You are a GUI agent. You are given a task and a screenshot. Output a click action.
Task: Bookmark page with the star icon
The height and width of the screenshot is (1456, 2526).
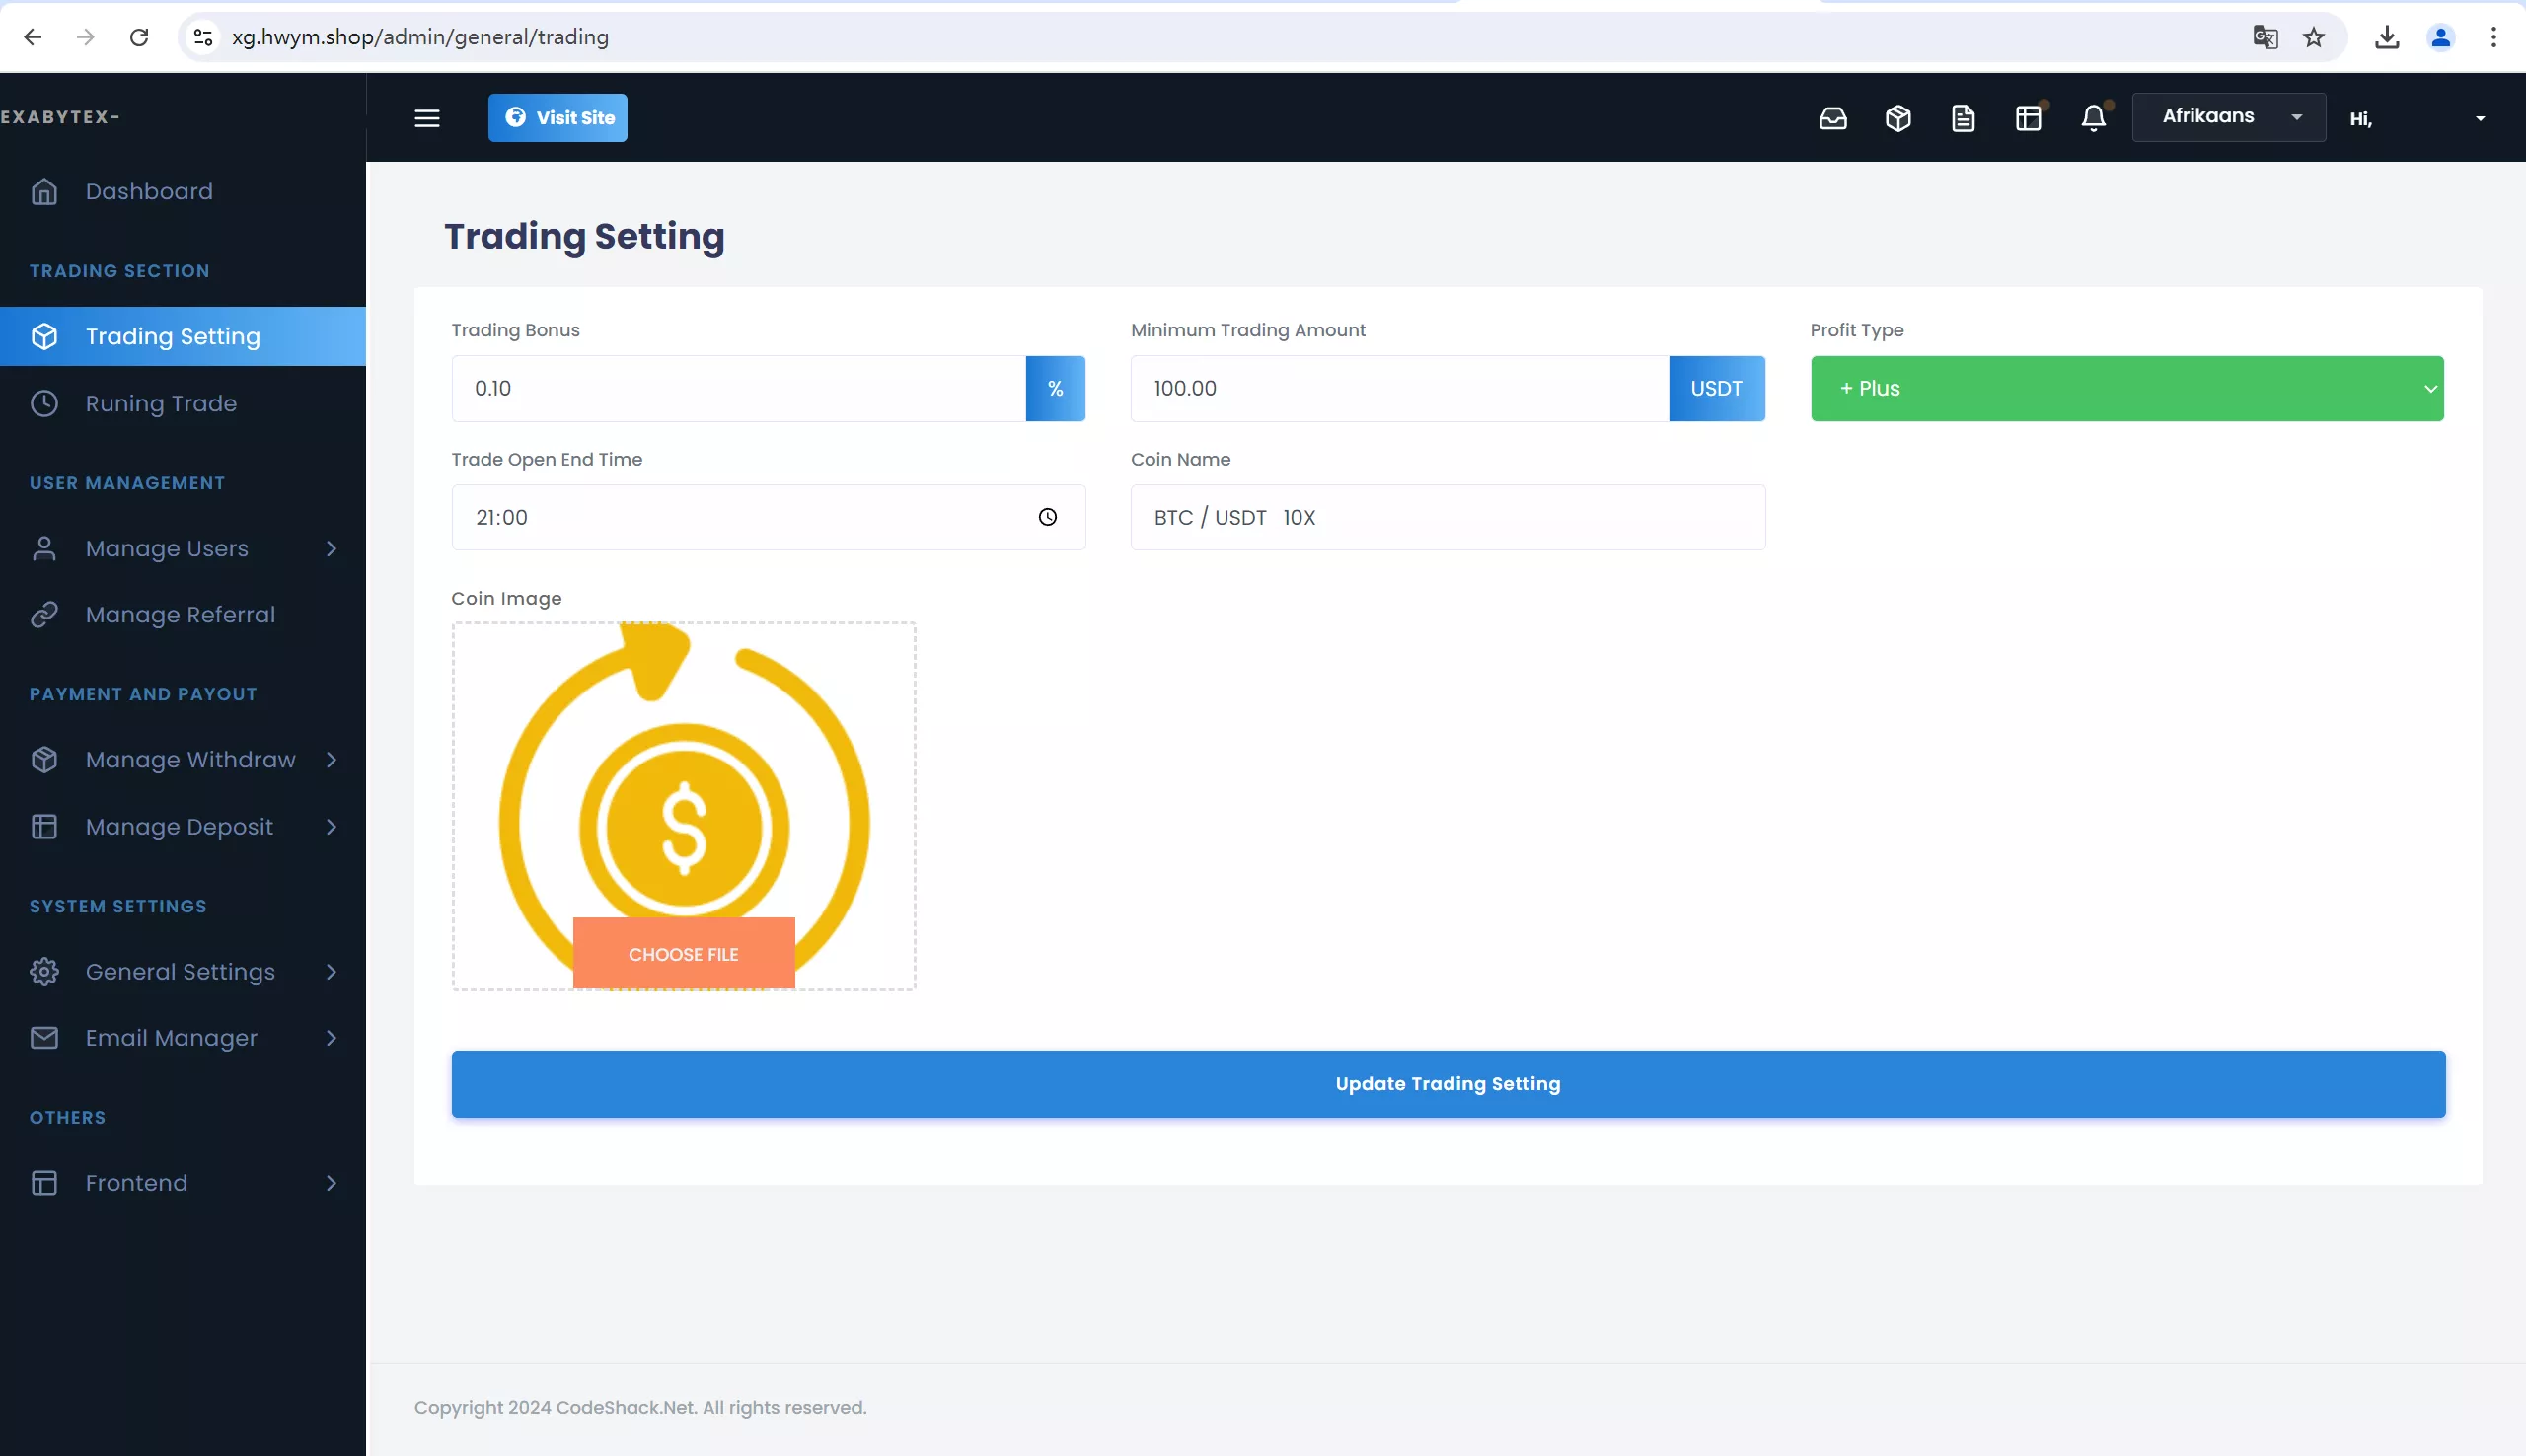(x=2313, y=37)
